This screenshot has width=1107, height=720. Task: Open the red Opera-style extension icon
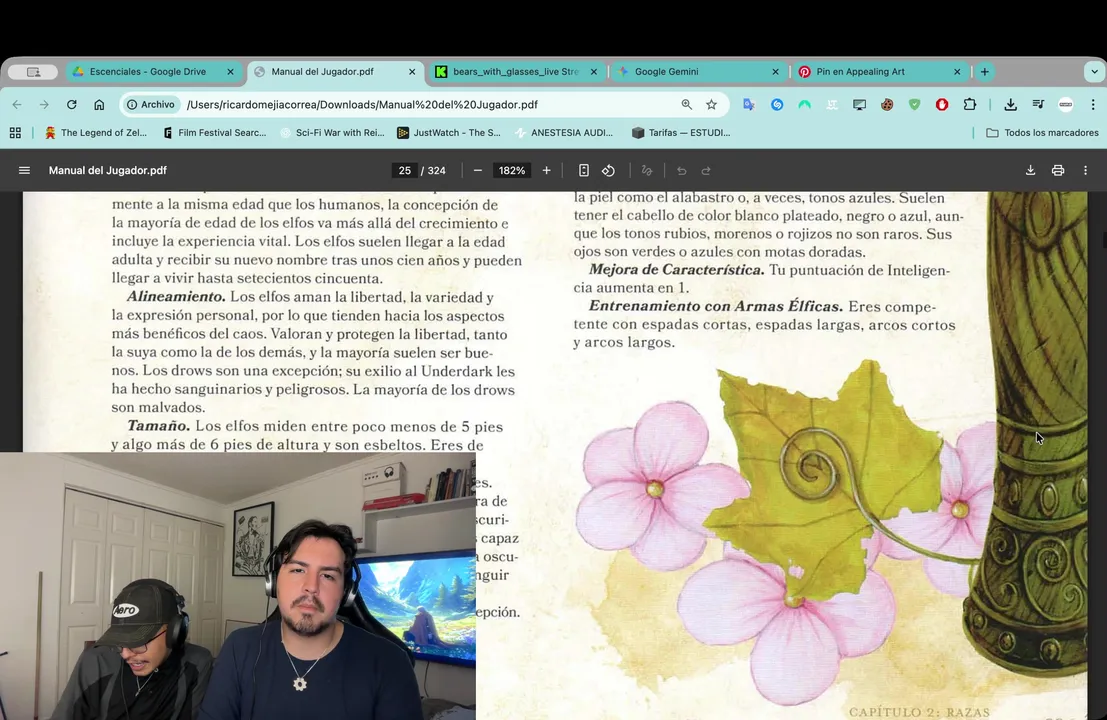[x=942, y=104]
